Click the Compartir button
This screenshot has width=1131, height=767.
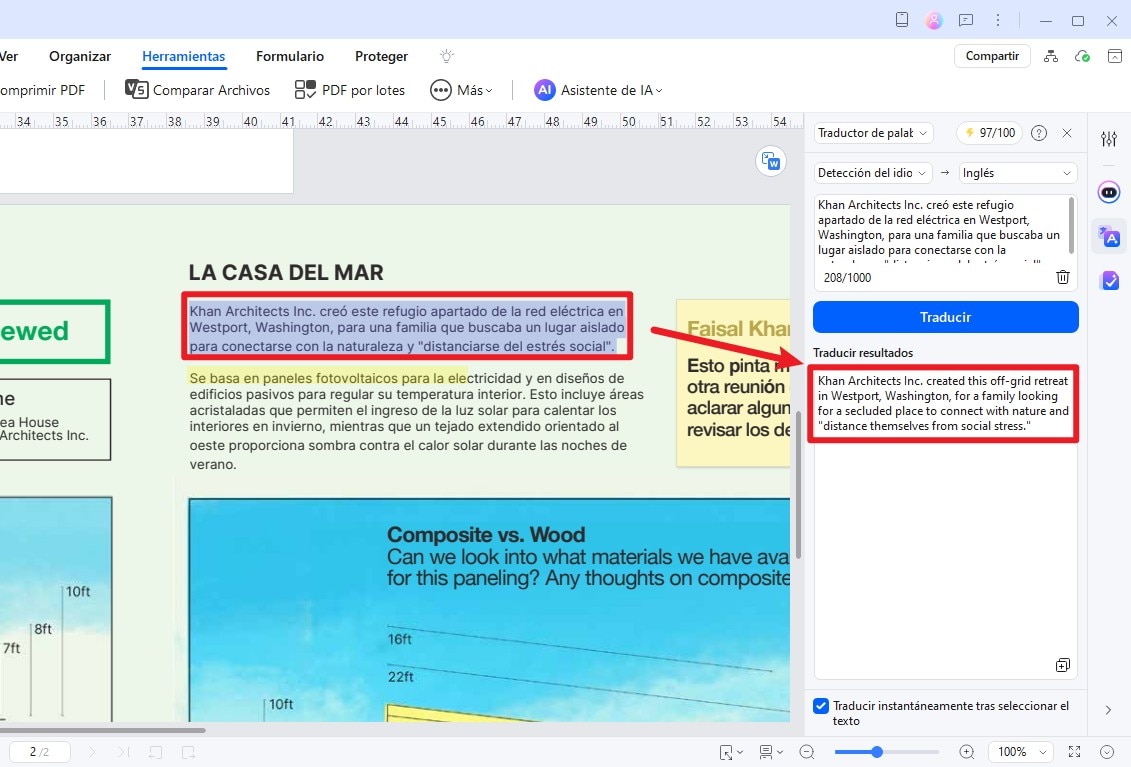[x=992, y=56]
